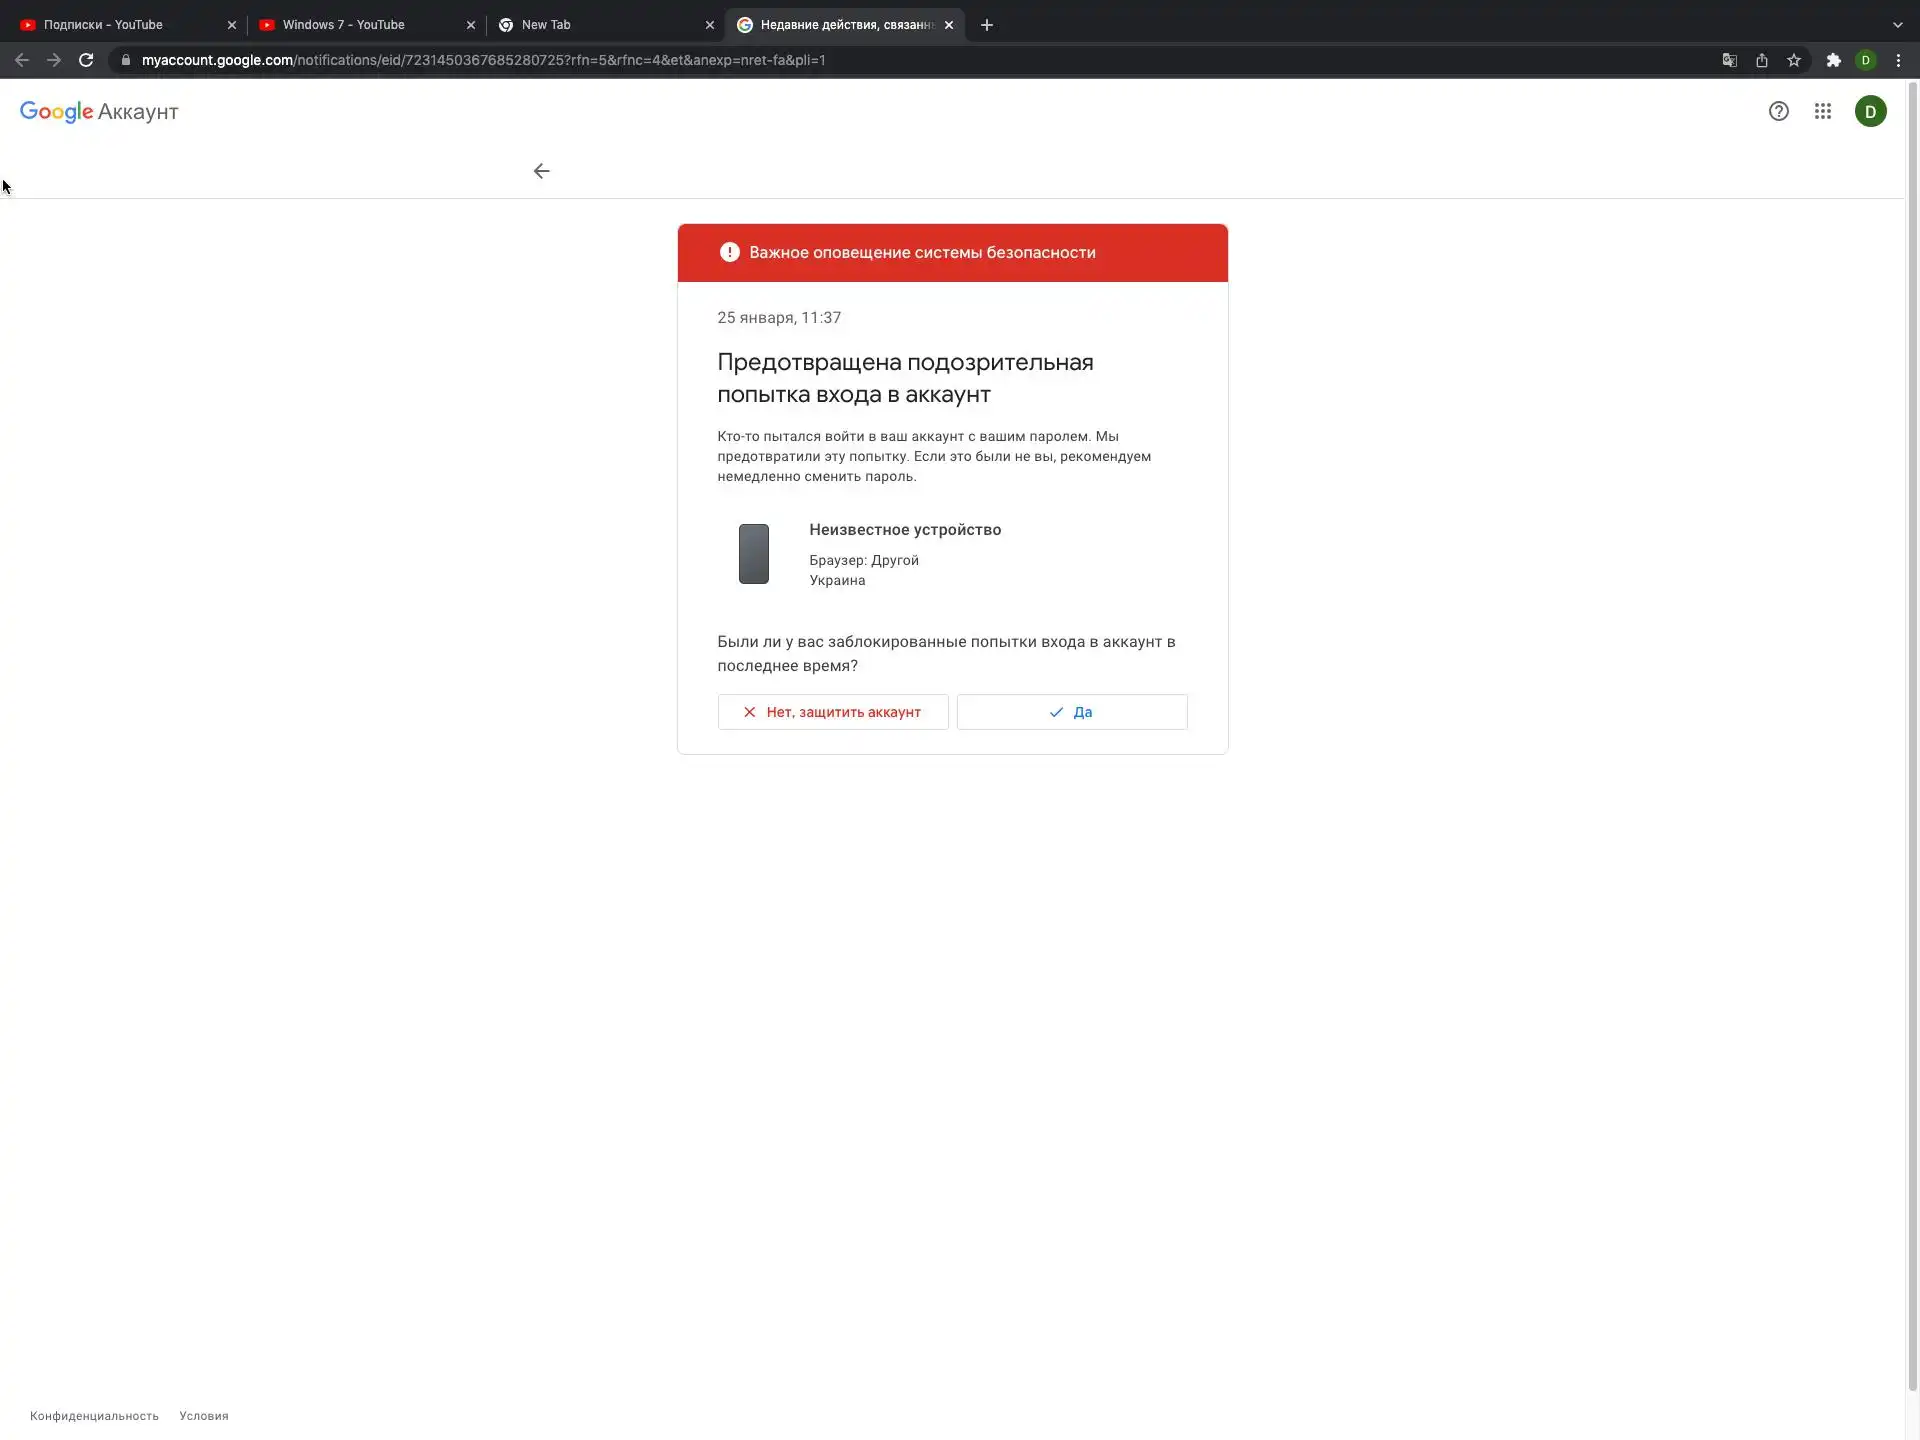Click the Да confirmation button
This screenshot has width=1920, height=1440.
point(1071,712)
